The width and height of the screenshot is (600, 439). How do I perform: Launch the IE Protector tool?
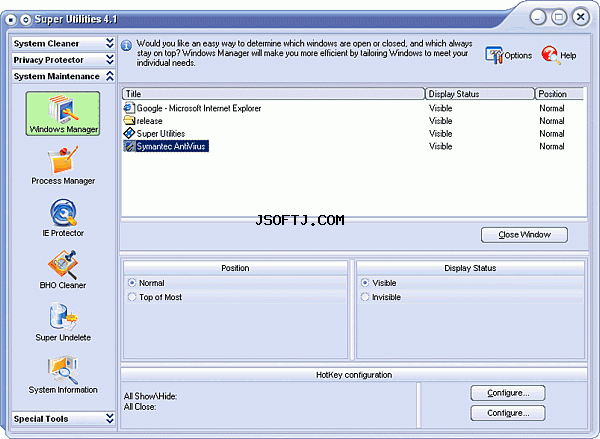pyautogui.click(x=63, y=217)
